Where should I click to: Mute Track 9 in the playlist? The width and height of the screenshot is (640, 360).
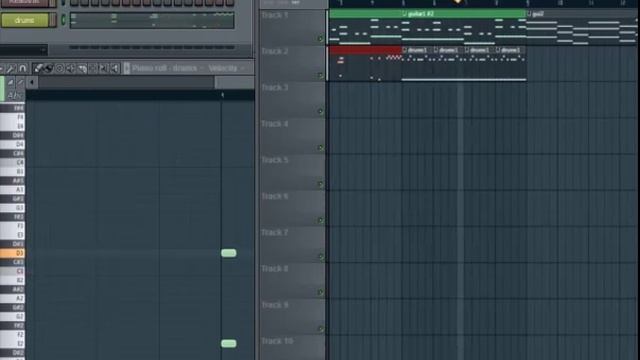(320, 329)
